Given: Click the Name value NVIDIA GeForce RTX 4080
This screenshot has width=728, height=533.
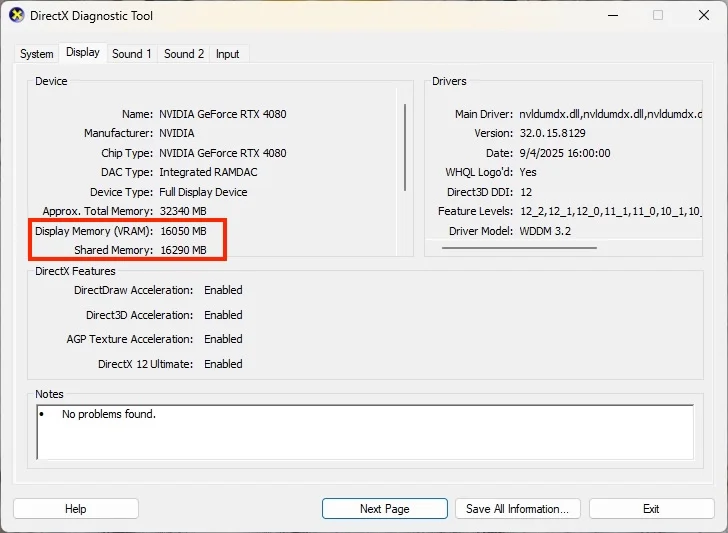Looking at the screenshot, I should point(222,114).
